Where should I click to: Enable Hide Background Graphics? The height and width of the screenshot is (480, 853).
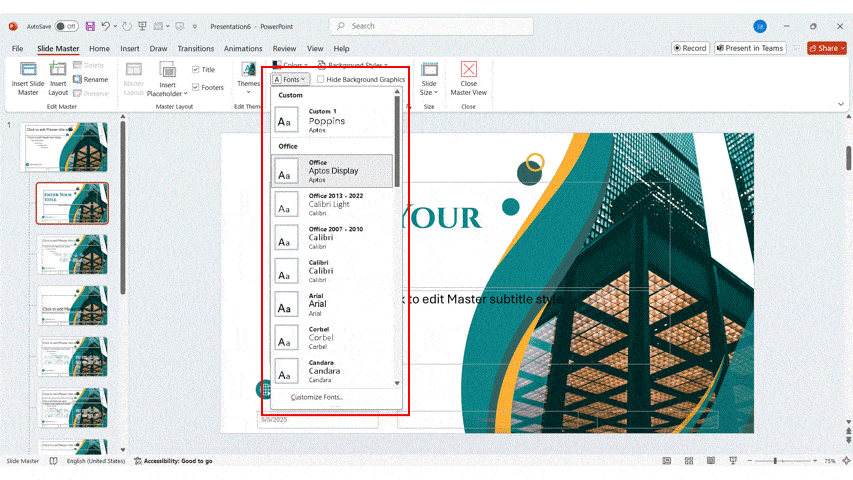click(x=320, y=79)
